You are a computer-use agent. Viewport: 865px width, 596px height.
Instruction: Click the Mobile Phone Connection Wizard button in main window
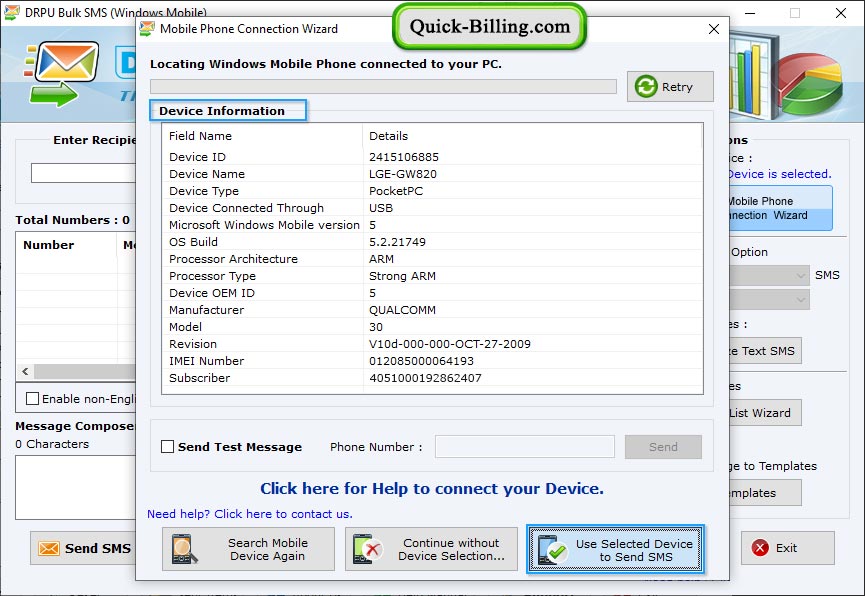point(780,208)
